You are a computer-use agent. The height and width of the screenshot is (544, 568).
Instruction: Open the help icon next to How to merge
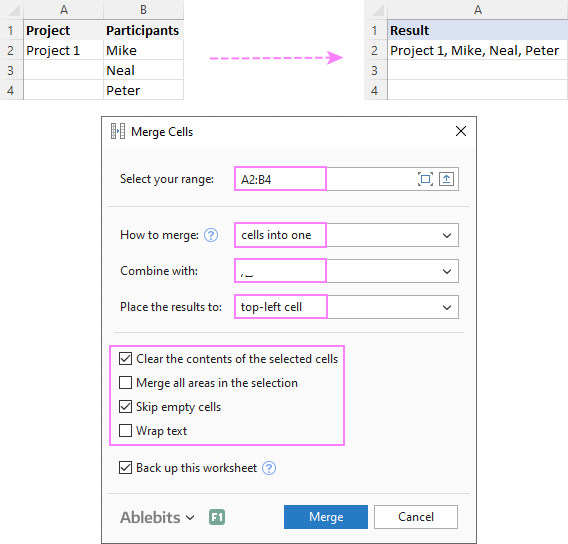click(x=211, y=235)
